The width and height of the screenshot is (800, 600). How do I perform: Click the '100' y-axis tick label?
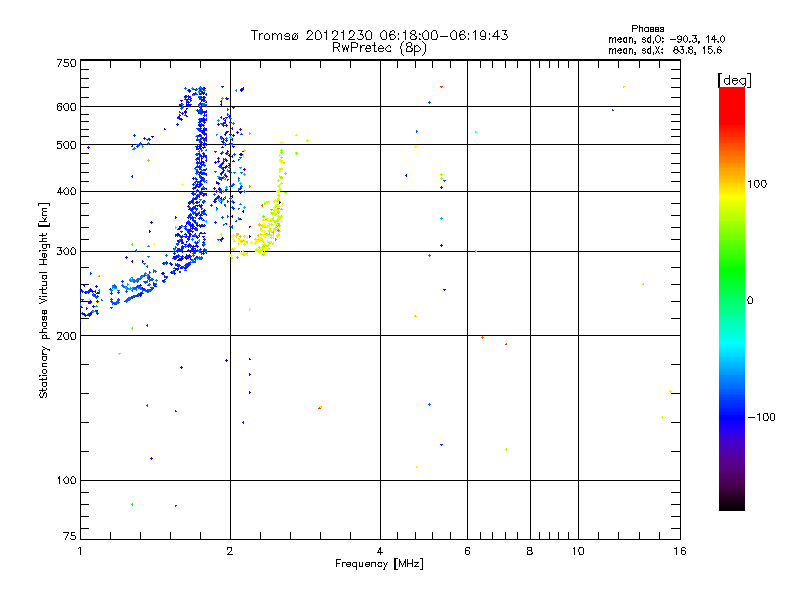66,481
